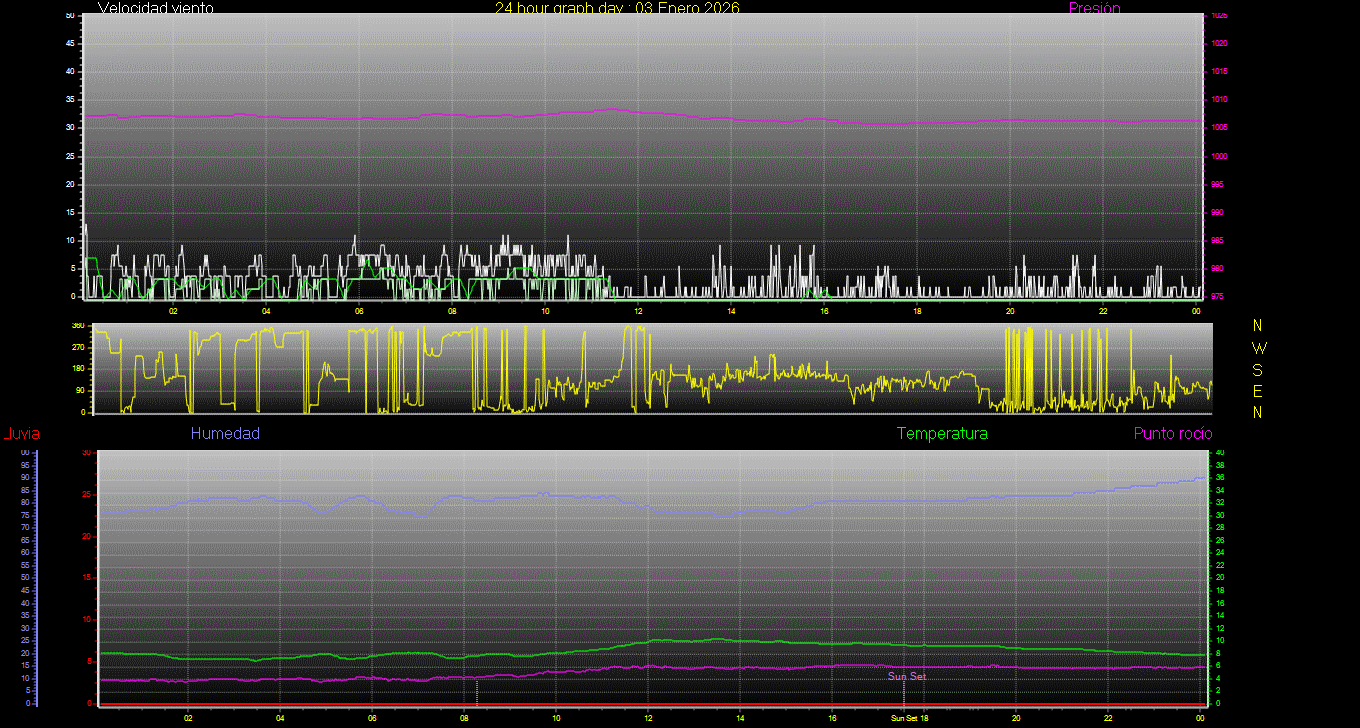The width and height of the screenshot is (1360, 728).
Task: Select the Presión legend label
Action: point(1094,8)
